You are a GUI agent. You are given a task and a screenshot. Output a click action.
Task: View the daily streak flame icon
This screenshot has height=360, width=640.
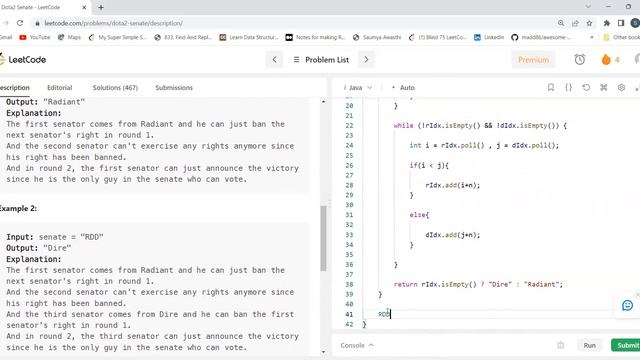606,60
